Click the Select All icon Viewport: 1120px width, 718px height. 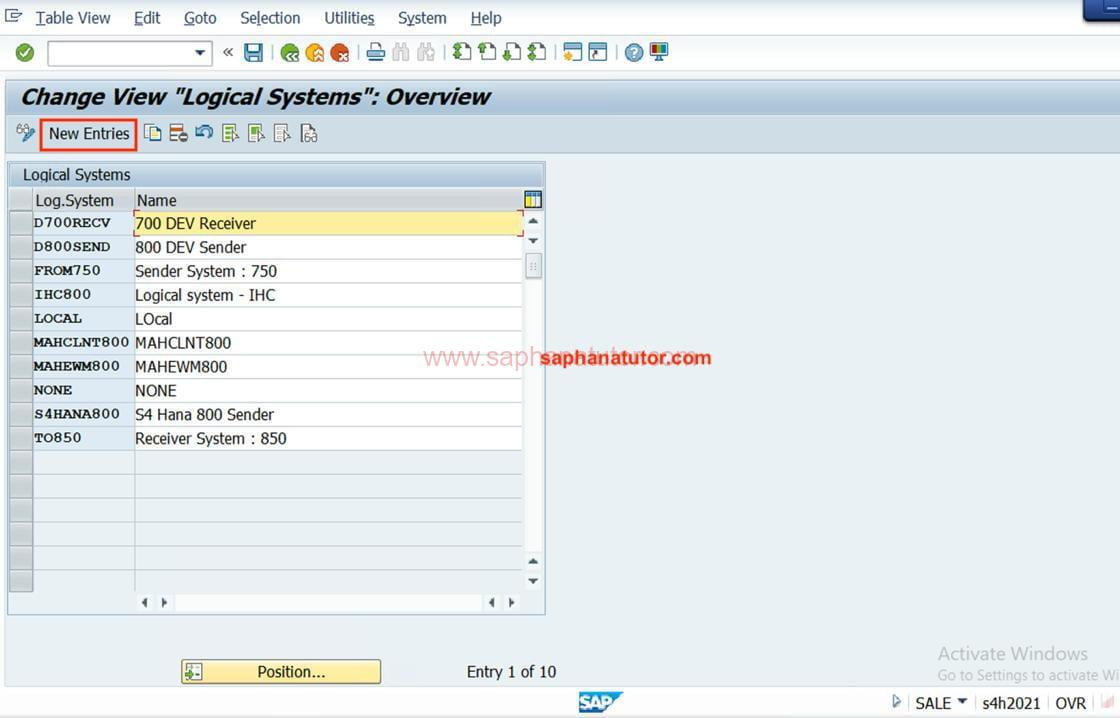(x=230, y=133)
